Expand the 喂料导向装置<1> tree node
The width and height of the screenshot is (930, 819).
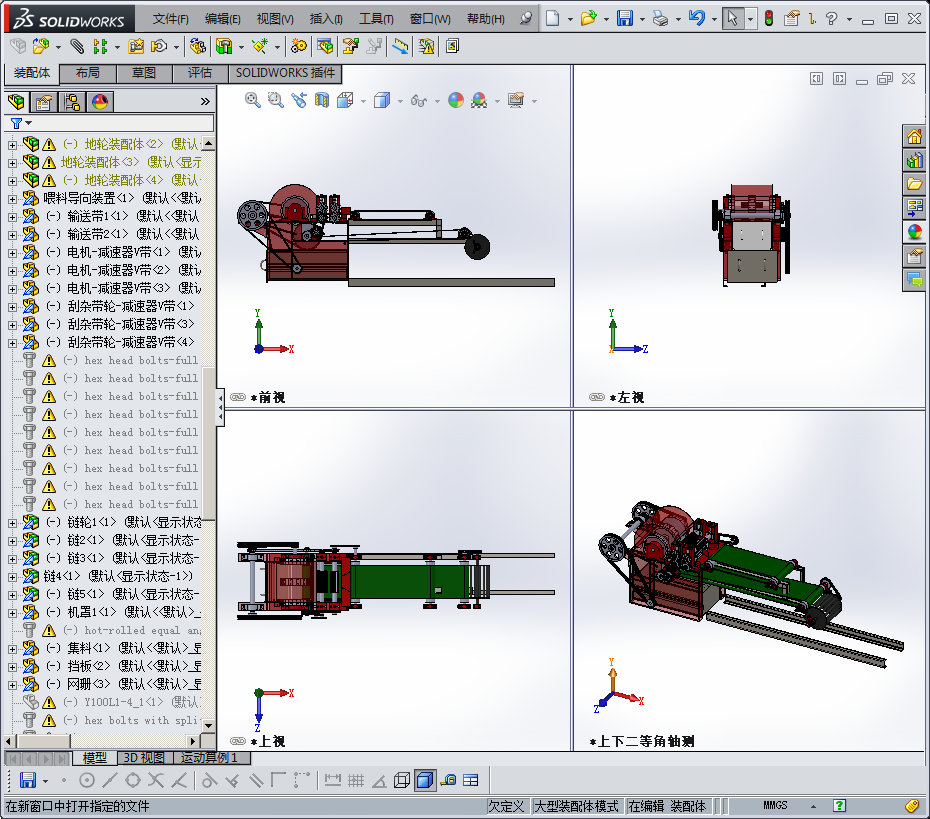pos(12,199)
